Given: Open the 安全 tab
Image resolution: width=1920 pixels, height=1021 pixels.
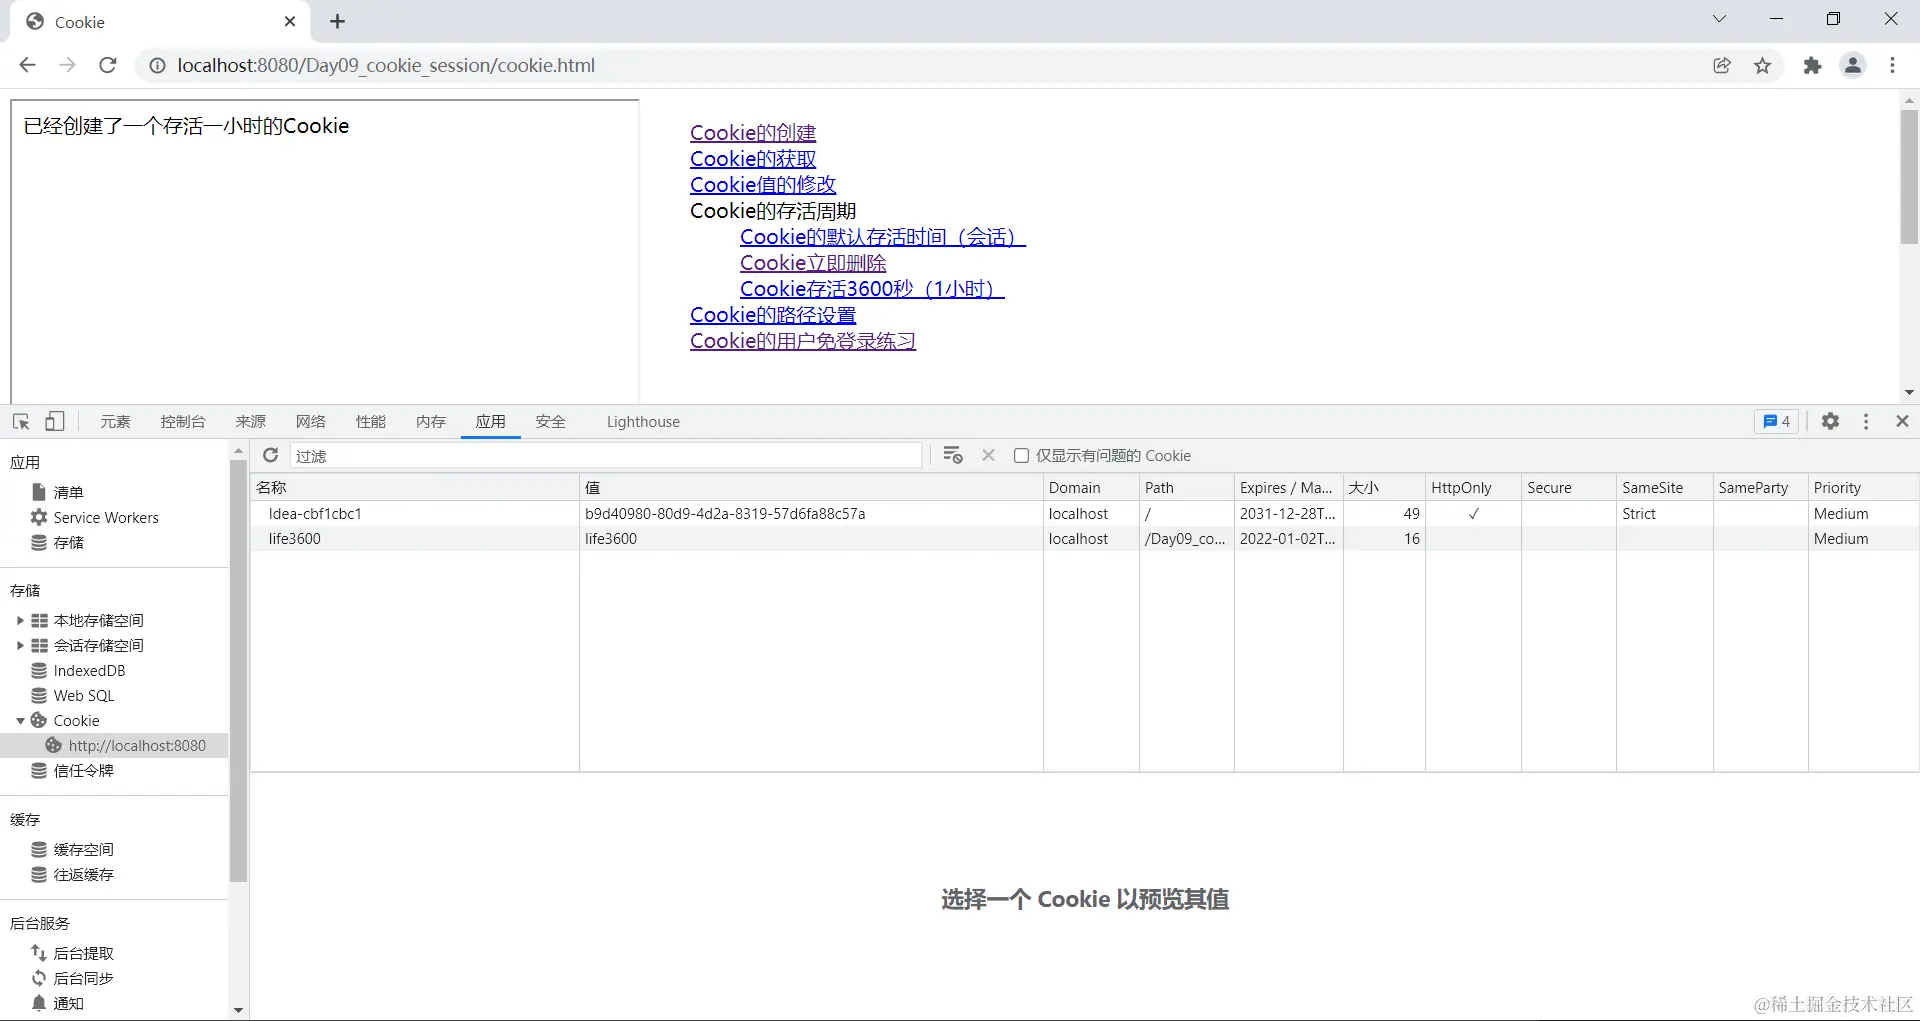Looking at the screenshot, I should click(551, 421).
